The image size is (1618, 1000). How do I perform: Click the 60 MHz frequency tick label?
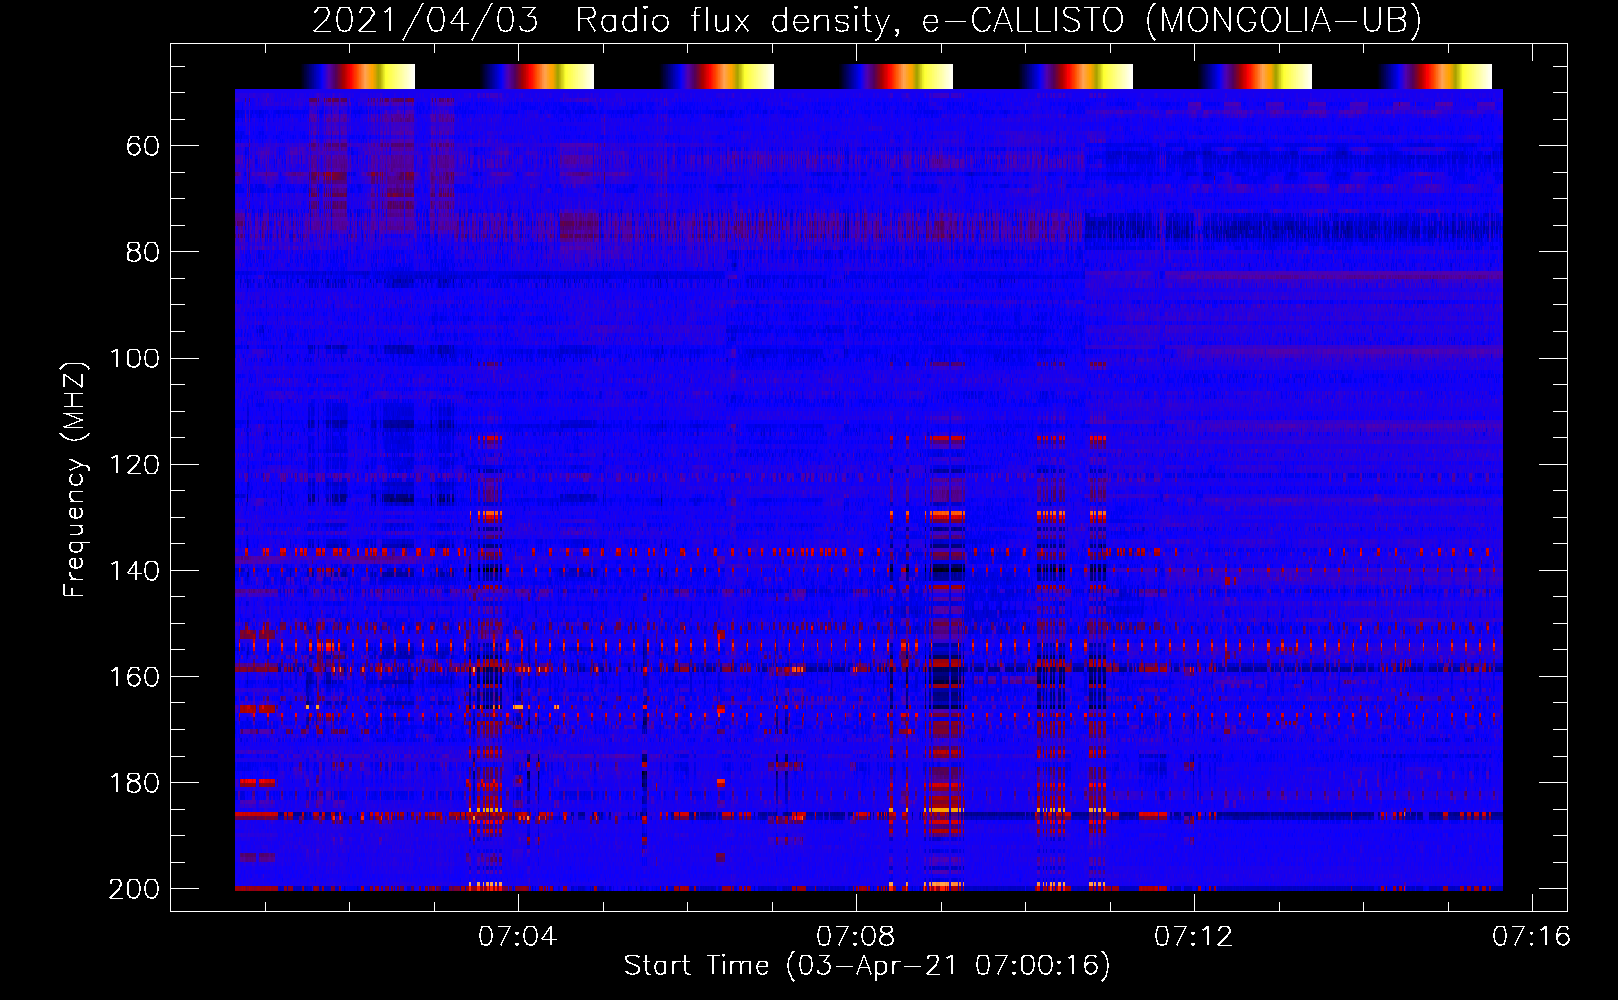143,147
